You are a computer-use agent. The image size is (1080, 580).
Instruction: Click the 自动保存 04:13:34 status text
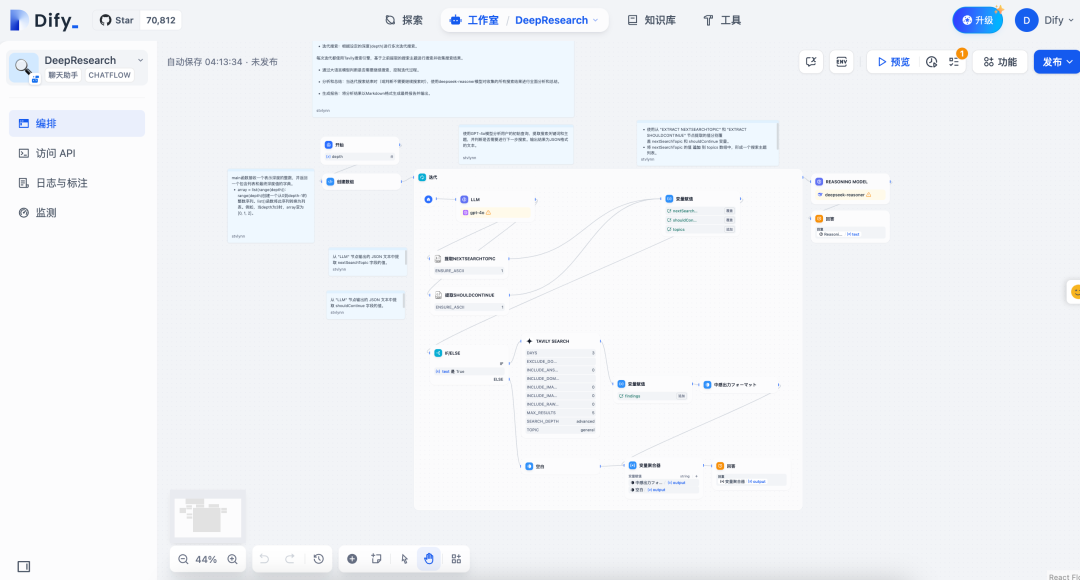click(222, 61)
